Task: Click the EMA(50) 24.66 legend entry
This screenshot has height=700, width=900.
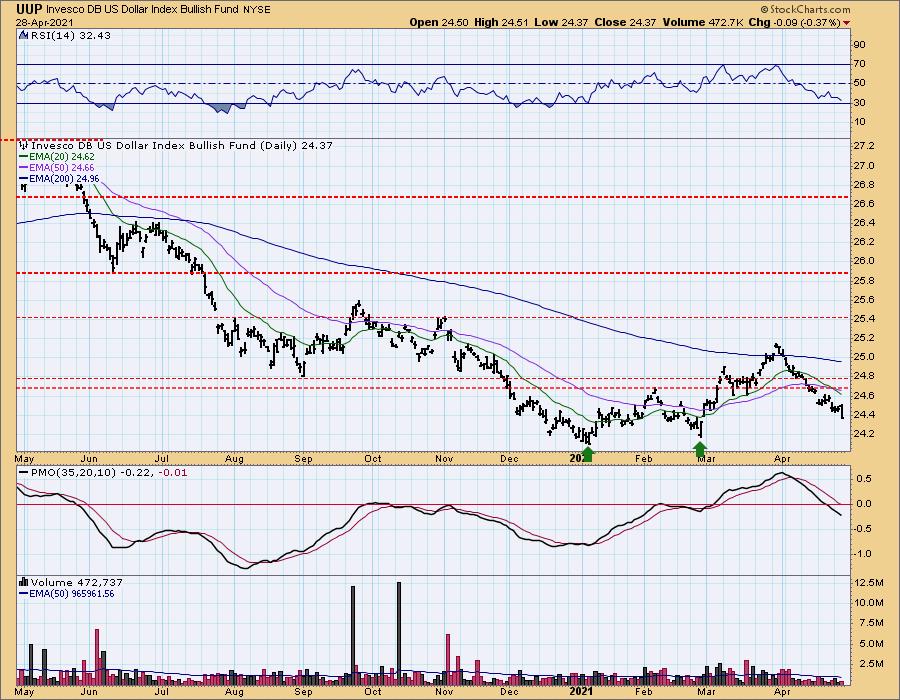Action: pyautogui.click(x=57, y=168)
